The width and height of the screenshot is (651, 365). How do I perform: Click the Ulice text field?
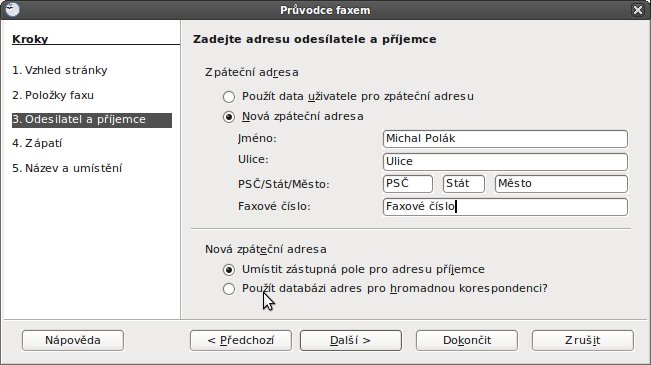coord(505,162)
